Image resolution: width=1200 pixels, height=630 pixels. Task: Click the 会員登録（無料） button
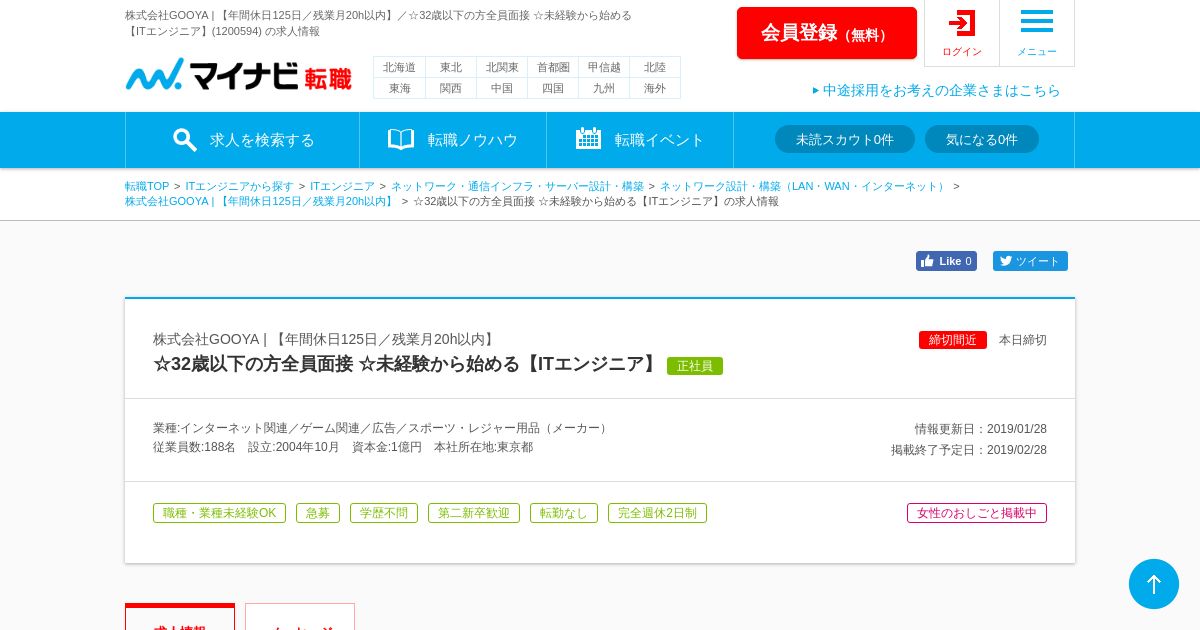[x=827, y=33]
